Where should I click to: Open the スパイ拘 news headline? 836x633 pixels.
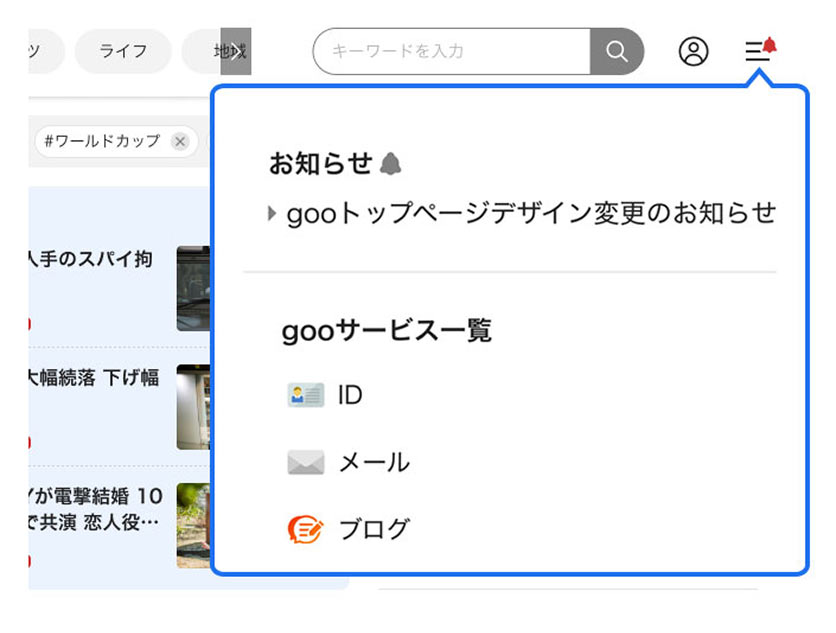coord(91,259)
